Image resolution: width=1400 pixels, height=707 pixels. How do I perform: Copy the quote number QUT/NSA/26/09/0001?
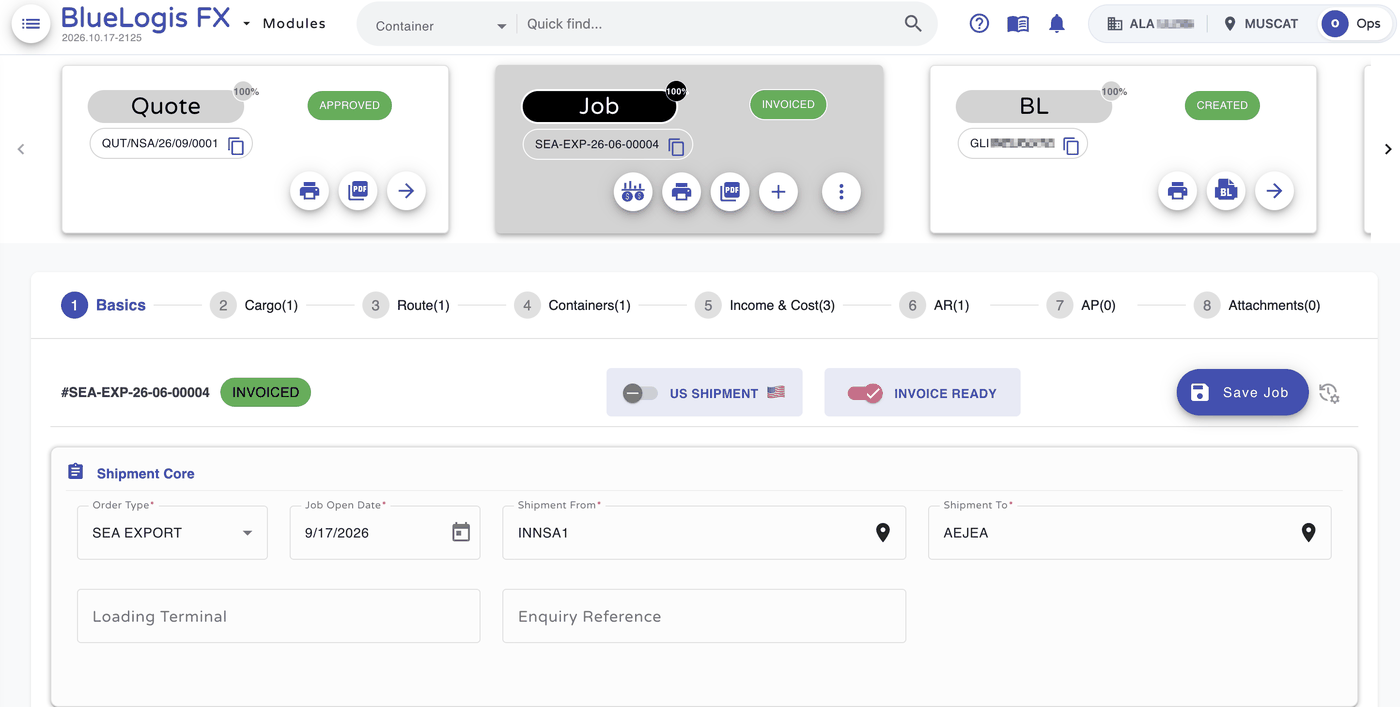[236, 146]
